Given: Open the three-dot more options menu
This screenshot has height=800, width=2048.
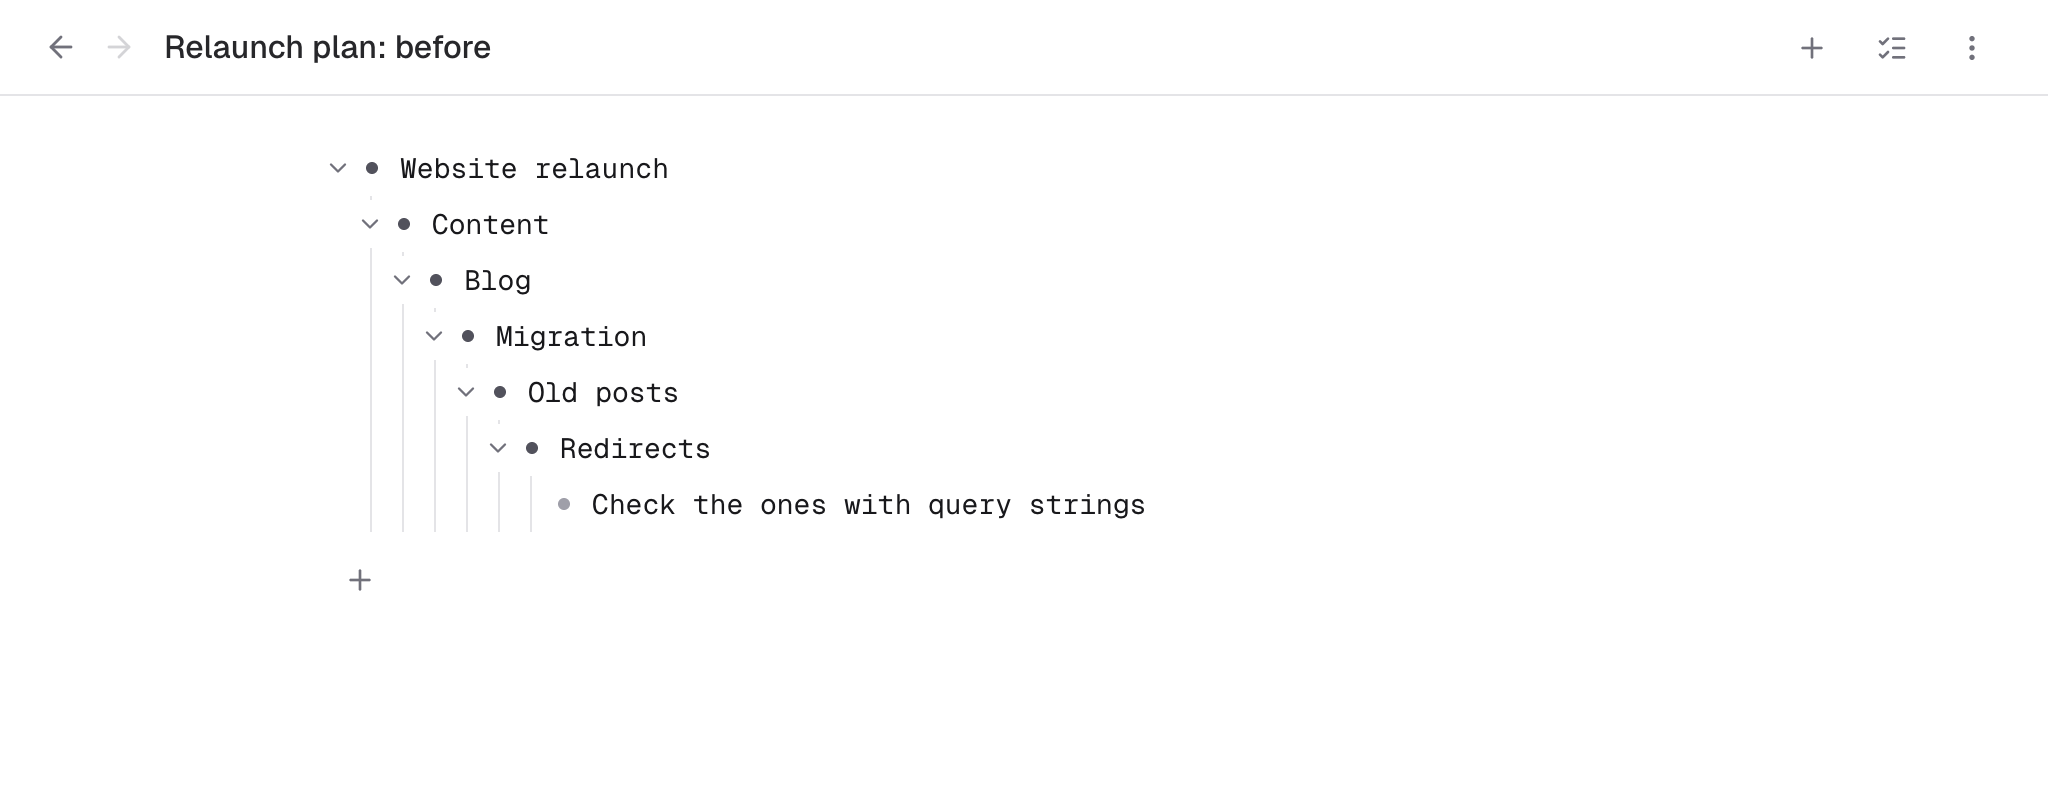Looking at the screenshot, I should tap(1972, 48).
